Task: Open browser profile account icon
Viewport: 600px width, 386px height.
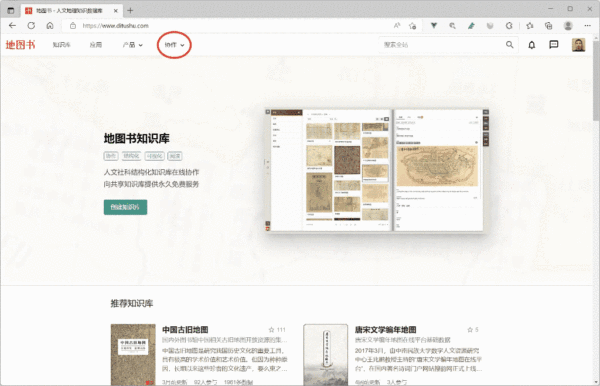Action: pos(568,26)
